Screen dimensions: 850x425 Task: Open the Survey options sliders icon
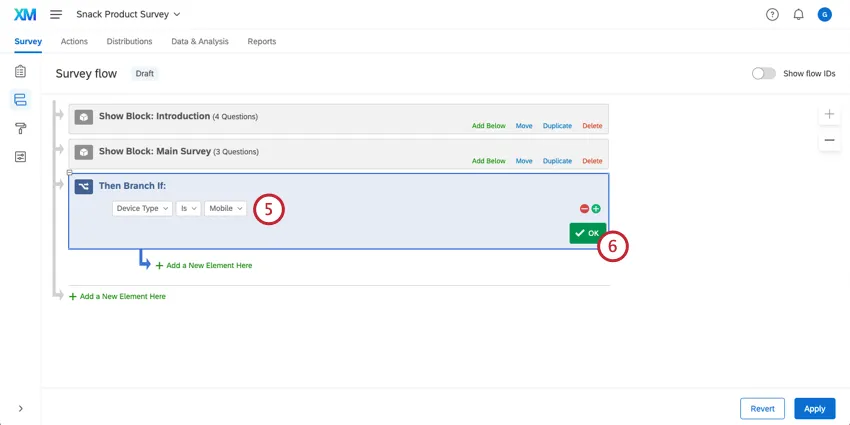pos(20,157)
